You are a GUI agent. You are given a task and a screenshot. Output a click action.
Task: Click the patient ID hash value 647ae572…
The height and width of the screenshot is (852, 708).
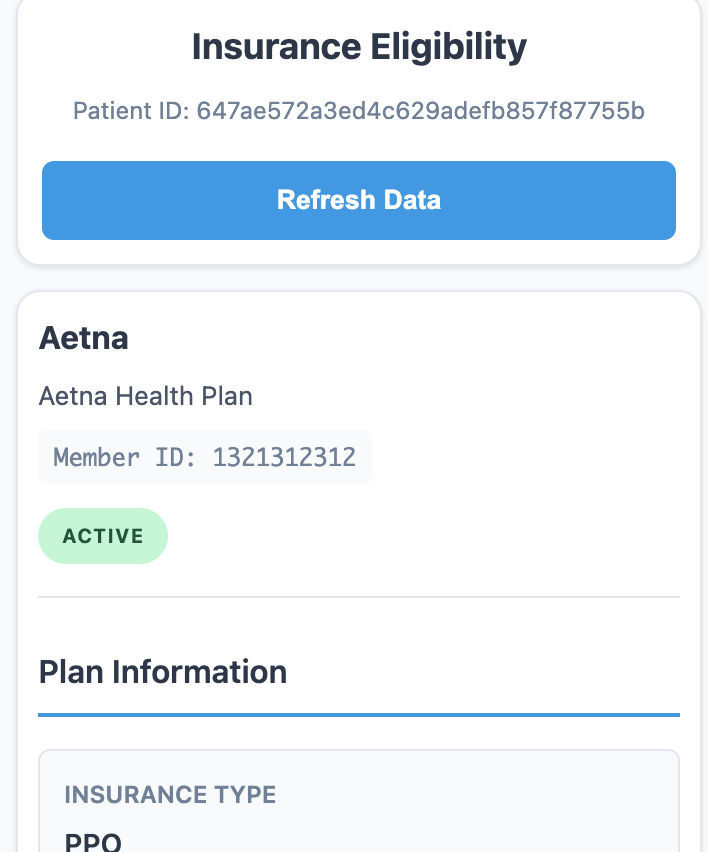click(x=420, y=111)
